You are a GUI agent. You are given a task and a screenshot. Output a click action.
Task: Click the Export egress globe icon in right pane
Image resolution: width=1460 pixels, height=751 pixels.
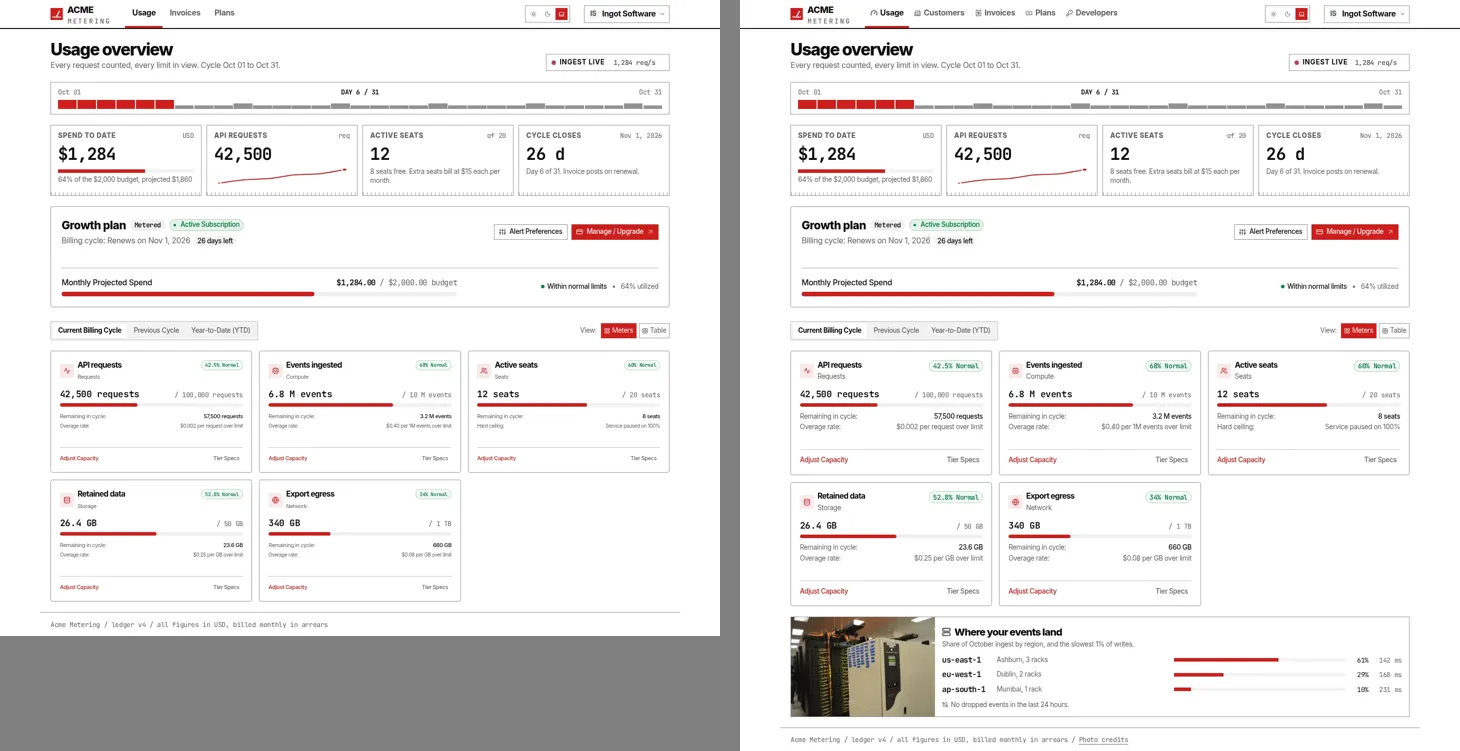click(x=1015, y=501)
